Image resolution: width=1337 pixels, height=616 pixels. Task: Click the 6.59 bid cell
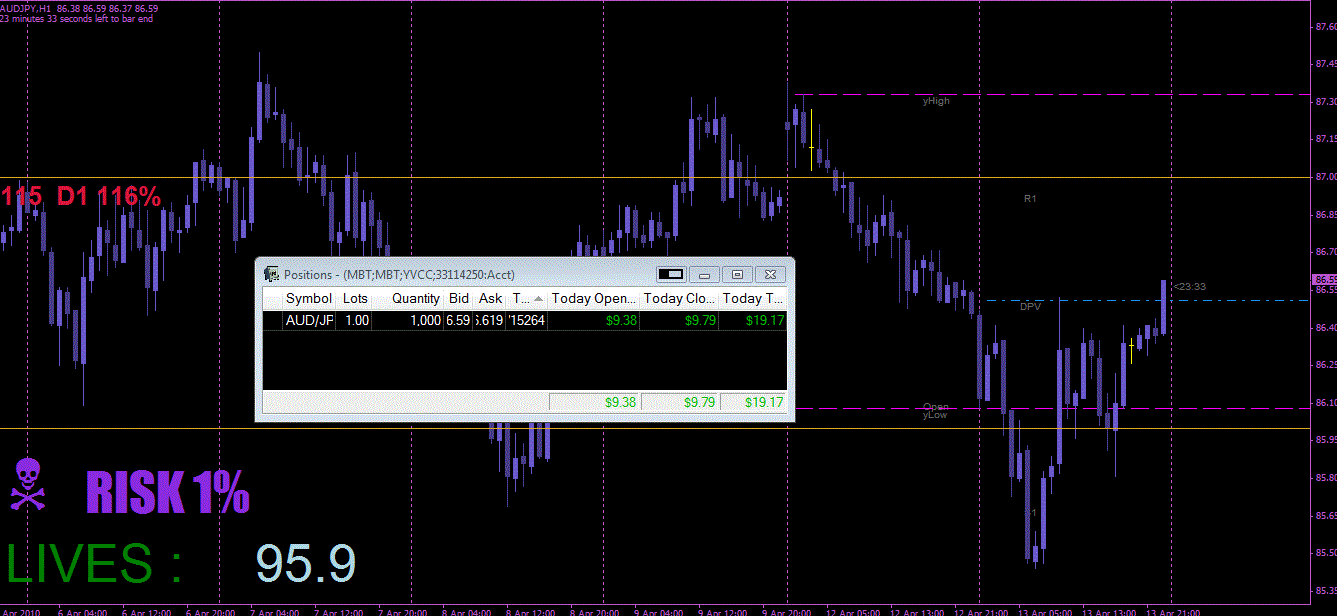[x=459, y=320]
